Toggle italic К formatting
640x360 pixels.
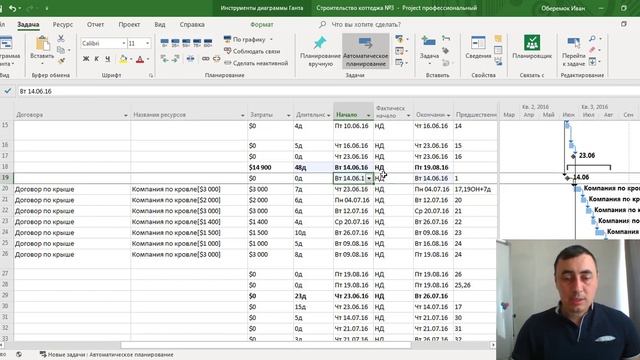tap(97, 59)
